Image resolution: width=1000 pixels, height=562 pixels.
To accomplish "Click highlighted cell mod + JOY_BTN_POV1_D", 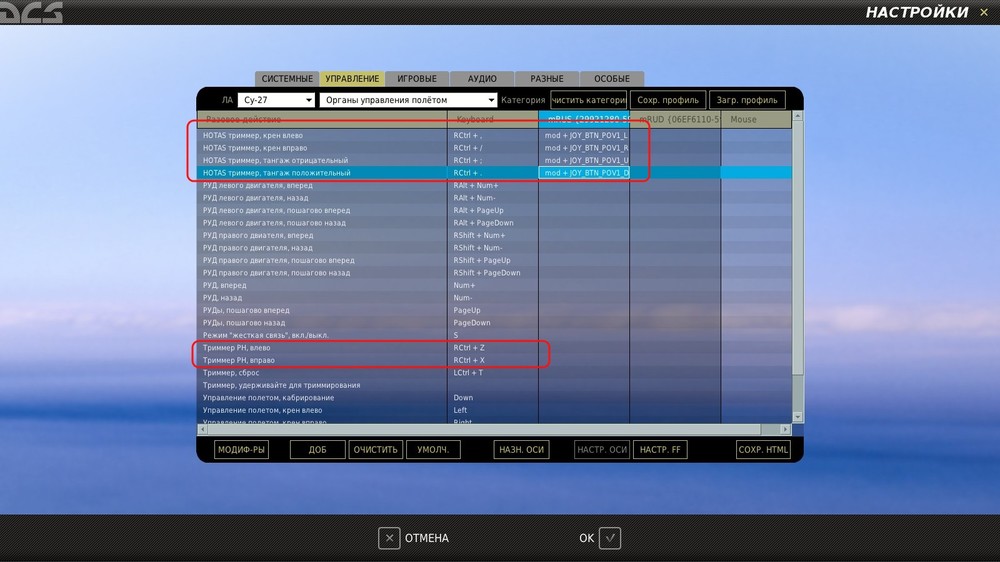I will pyautogui.click(x=584, y=173).
